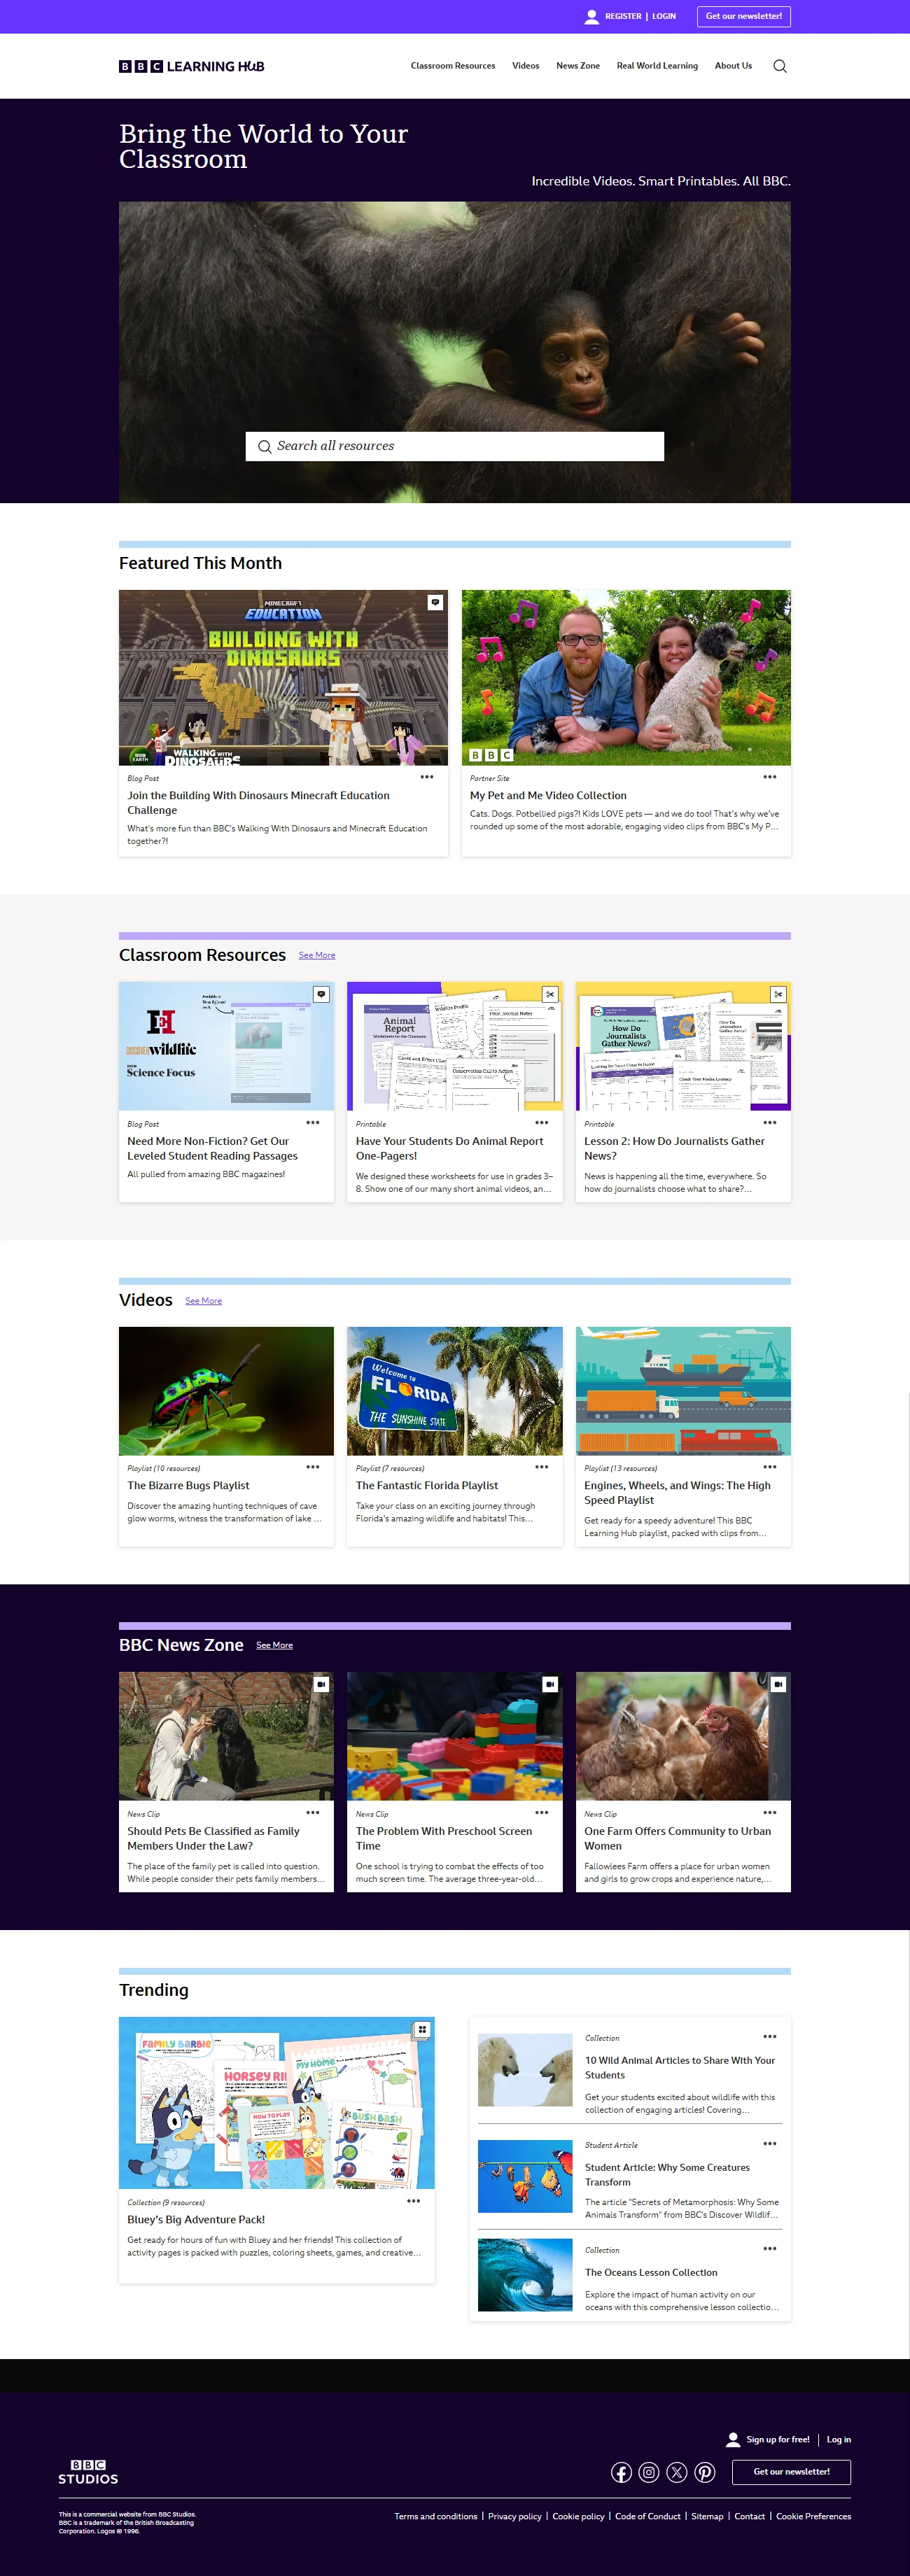
Task: Expand options for The Bizarre Bugs Playlist
Action: 313,1467
